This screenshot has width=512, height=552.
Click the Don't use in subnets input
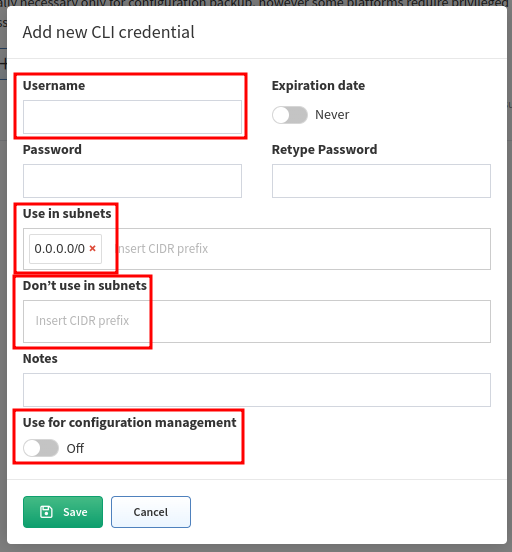pyautogui.click(x=257, y=321)
